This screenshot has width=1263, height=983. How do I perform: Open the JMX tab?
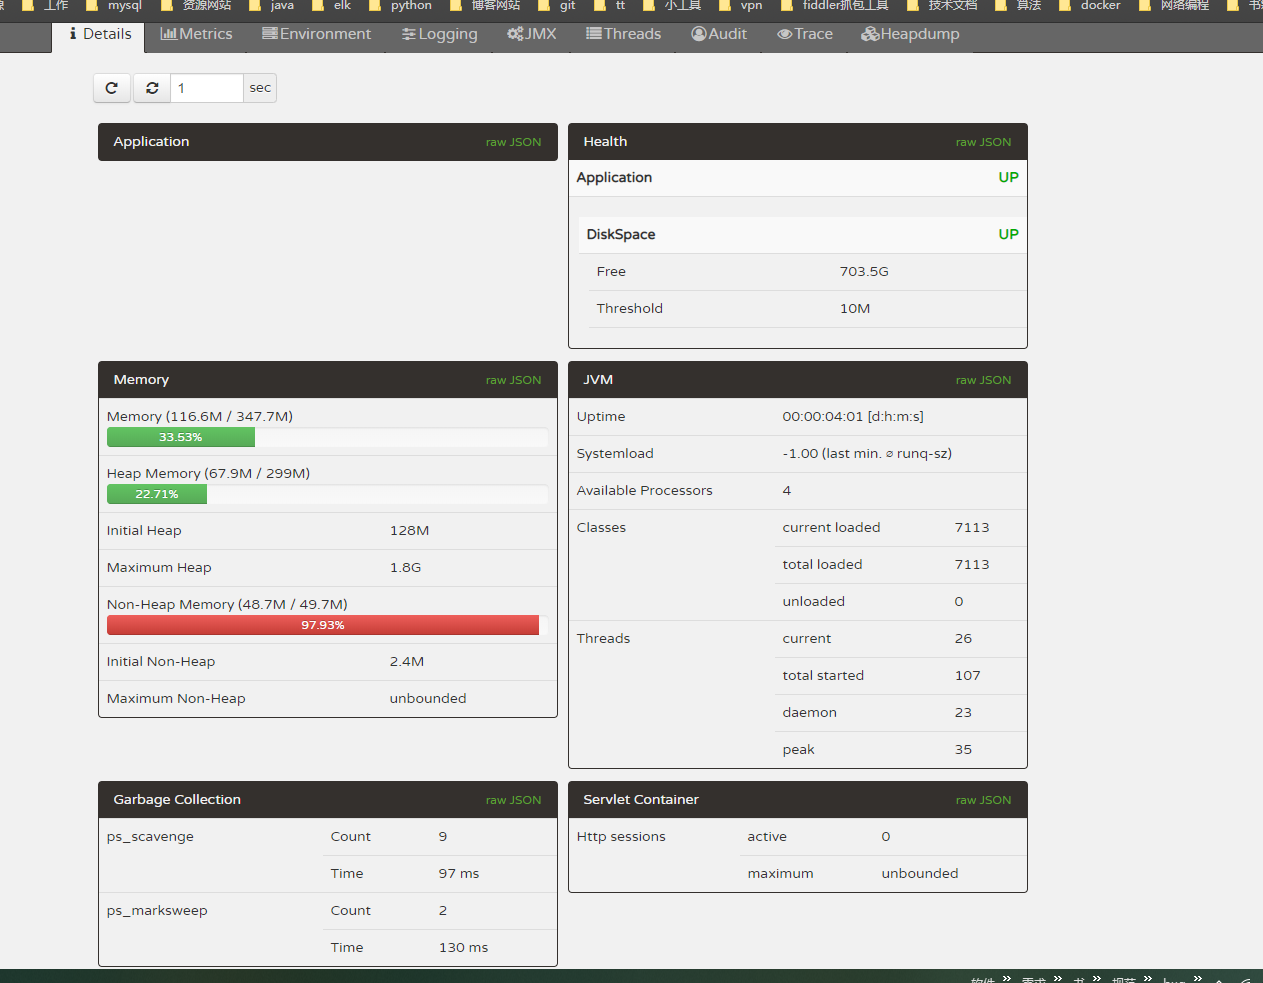[x=531, y=34]
